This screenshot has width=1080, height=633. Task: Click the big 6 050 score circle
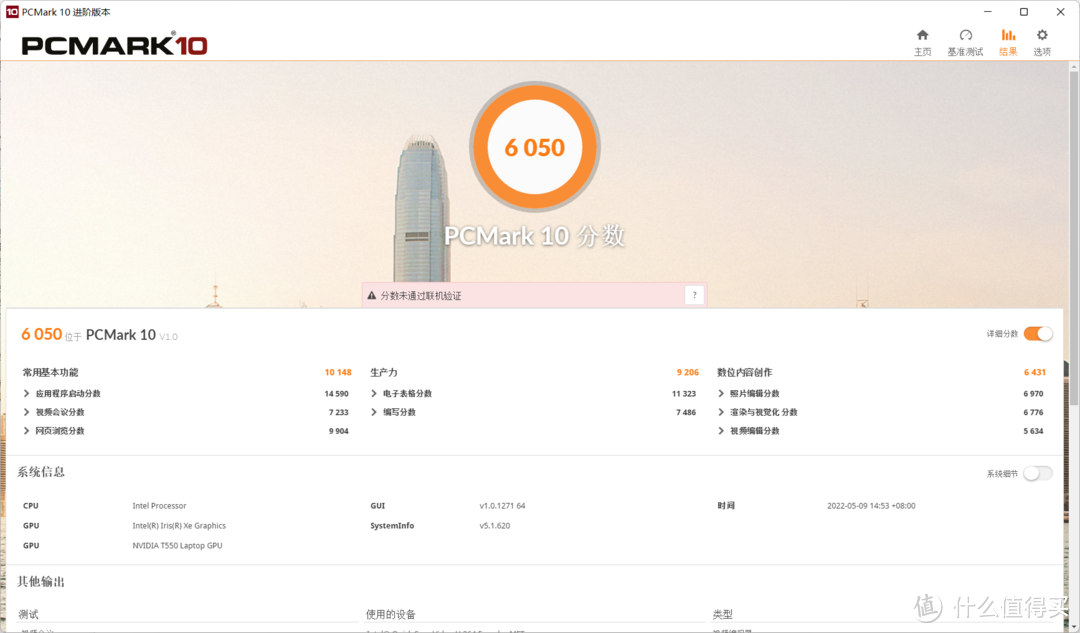534,147
